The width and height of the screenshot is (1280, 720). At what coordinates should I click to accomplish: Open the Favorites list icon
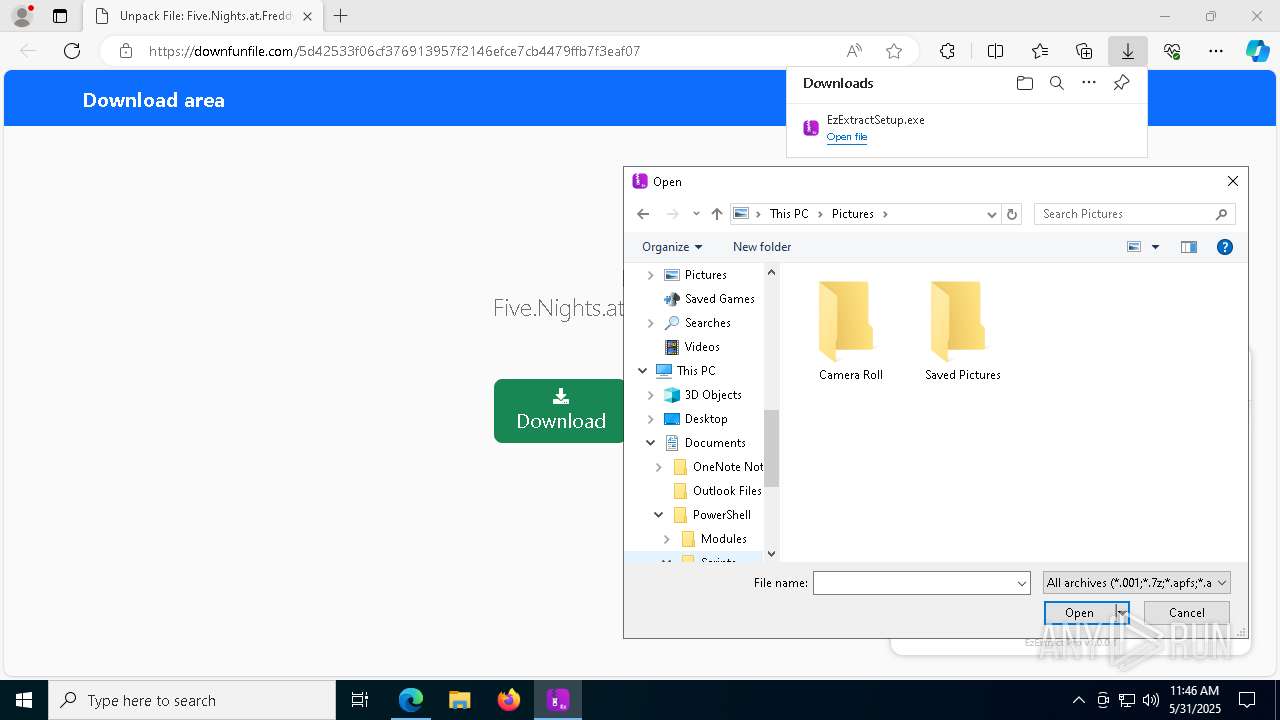click(x=1040, y=51)
